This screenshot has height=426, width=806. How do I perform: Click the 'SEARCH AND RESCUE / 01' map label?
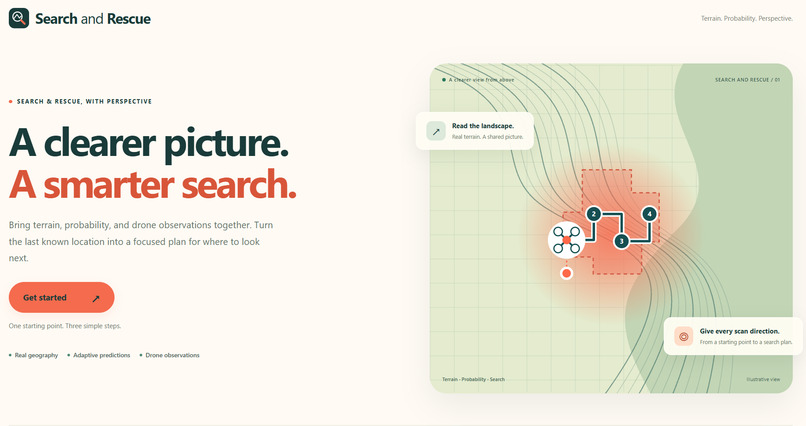[747, 80]
